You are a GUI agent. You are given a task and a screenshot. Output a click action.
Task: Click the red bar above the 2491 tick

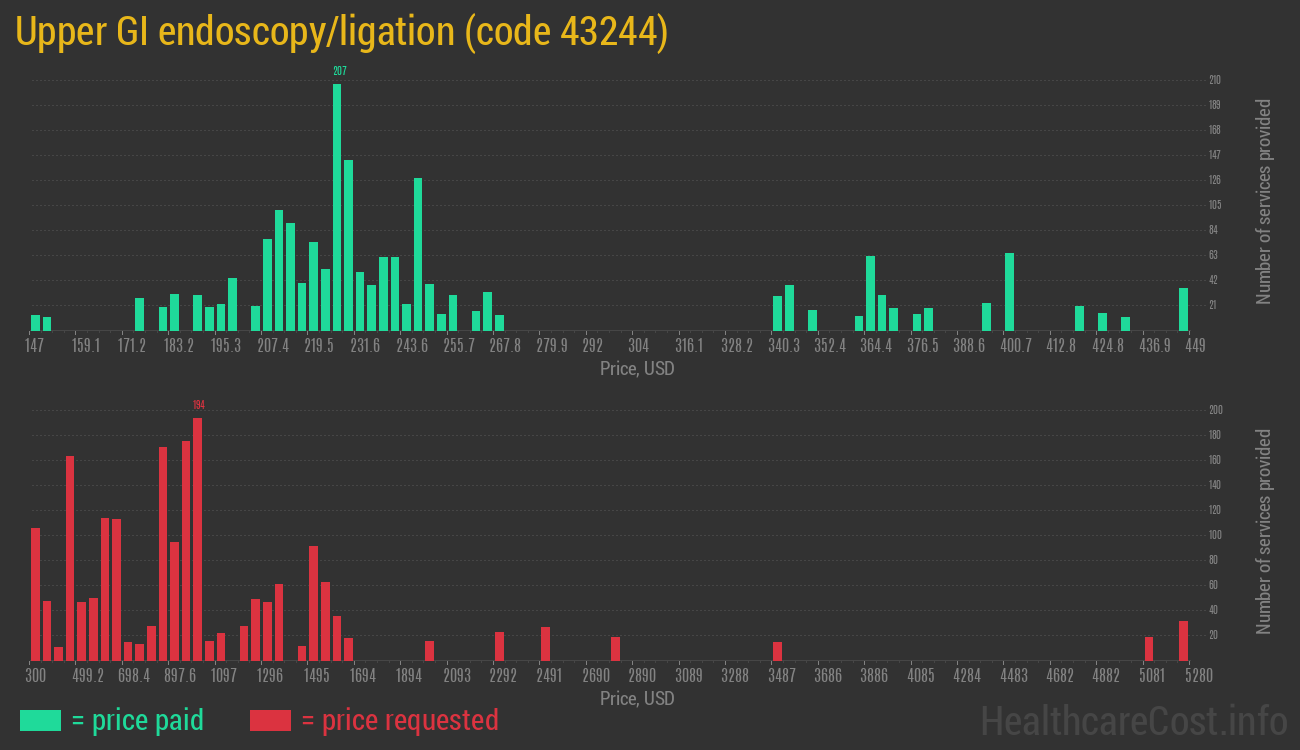(545, 644)
